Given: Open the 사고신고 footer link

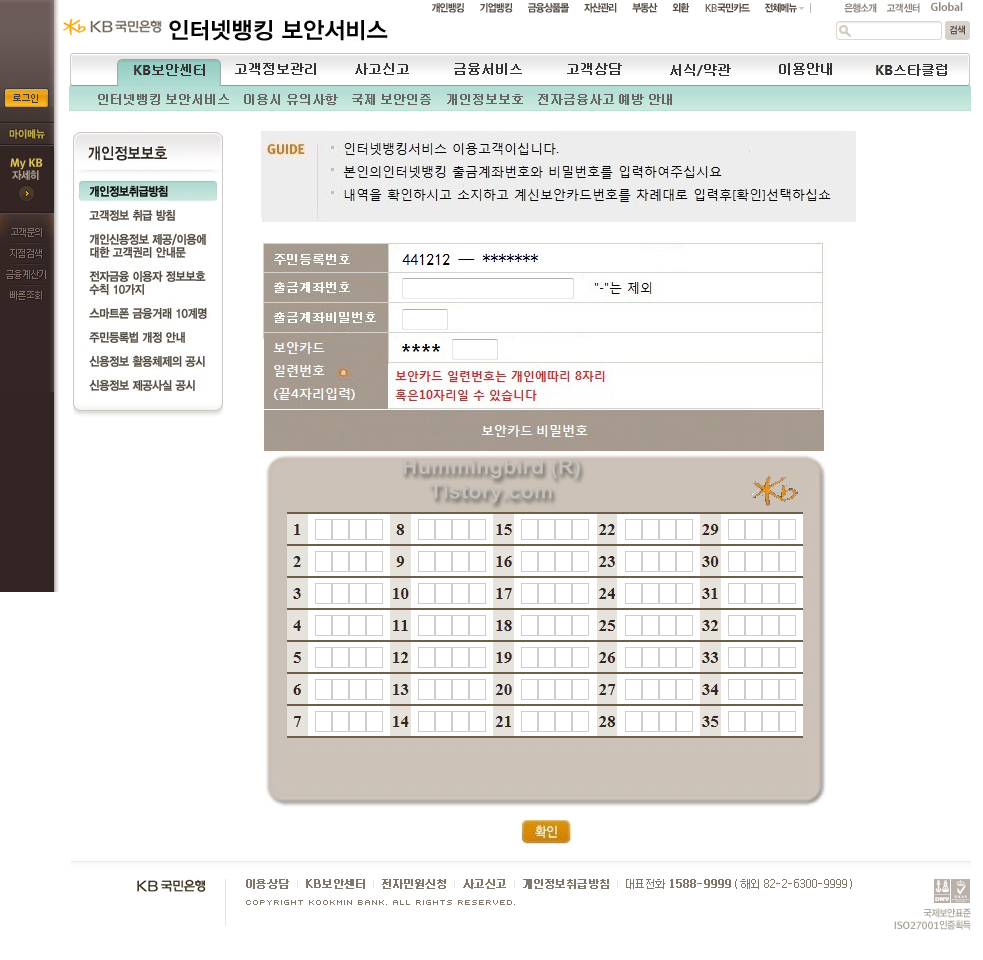Looking at the screenshot, I should pos(485,884).
